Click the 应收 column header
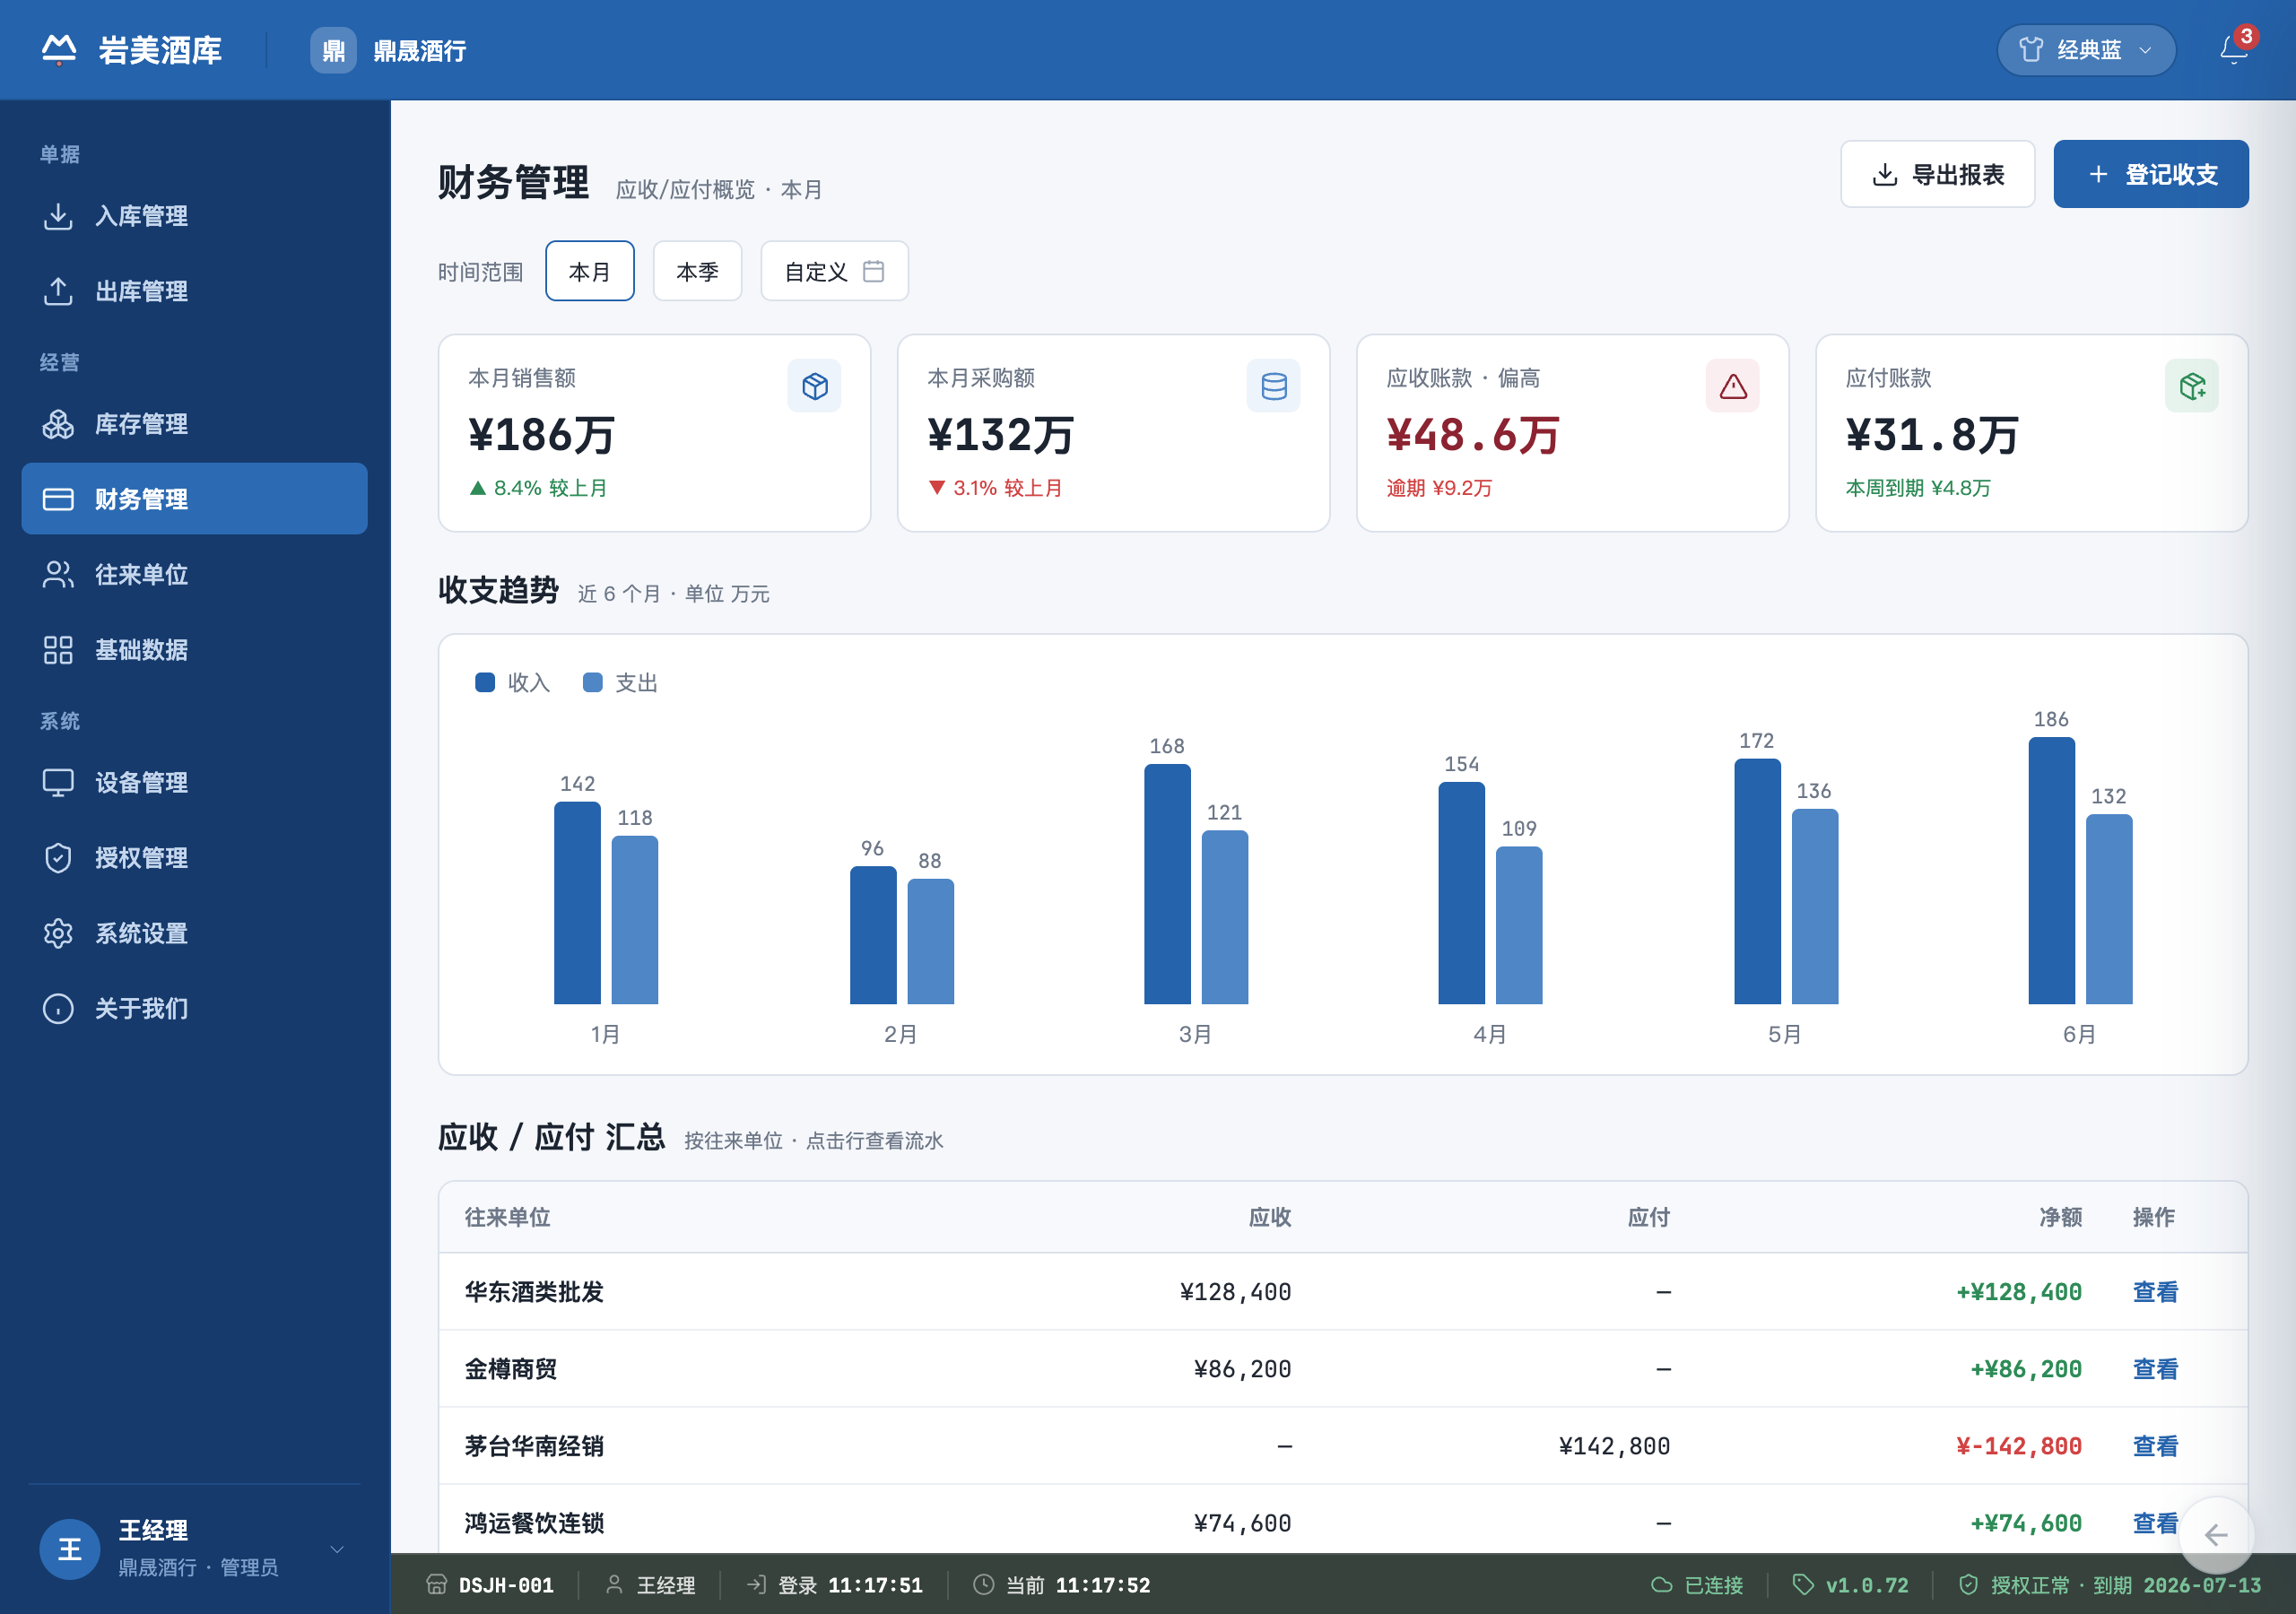 [1270, 1217]
